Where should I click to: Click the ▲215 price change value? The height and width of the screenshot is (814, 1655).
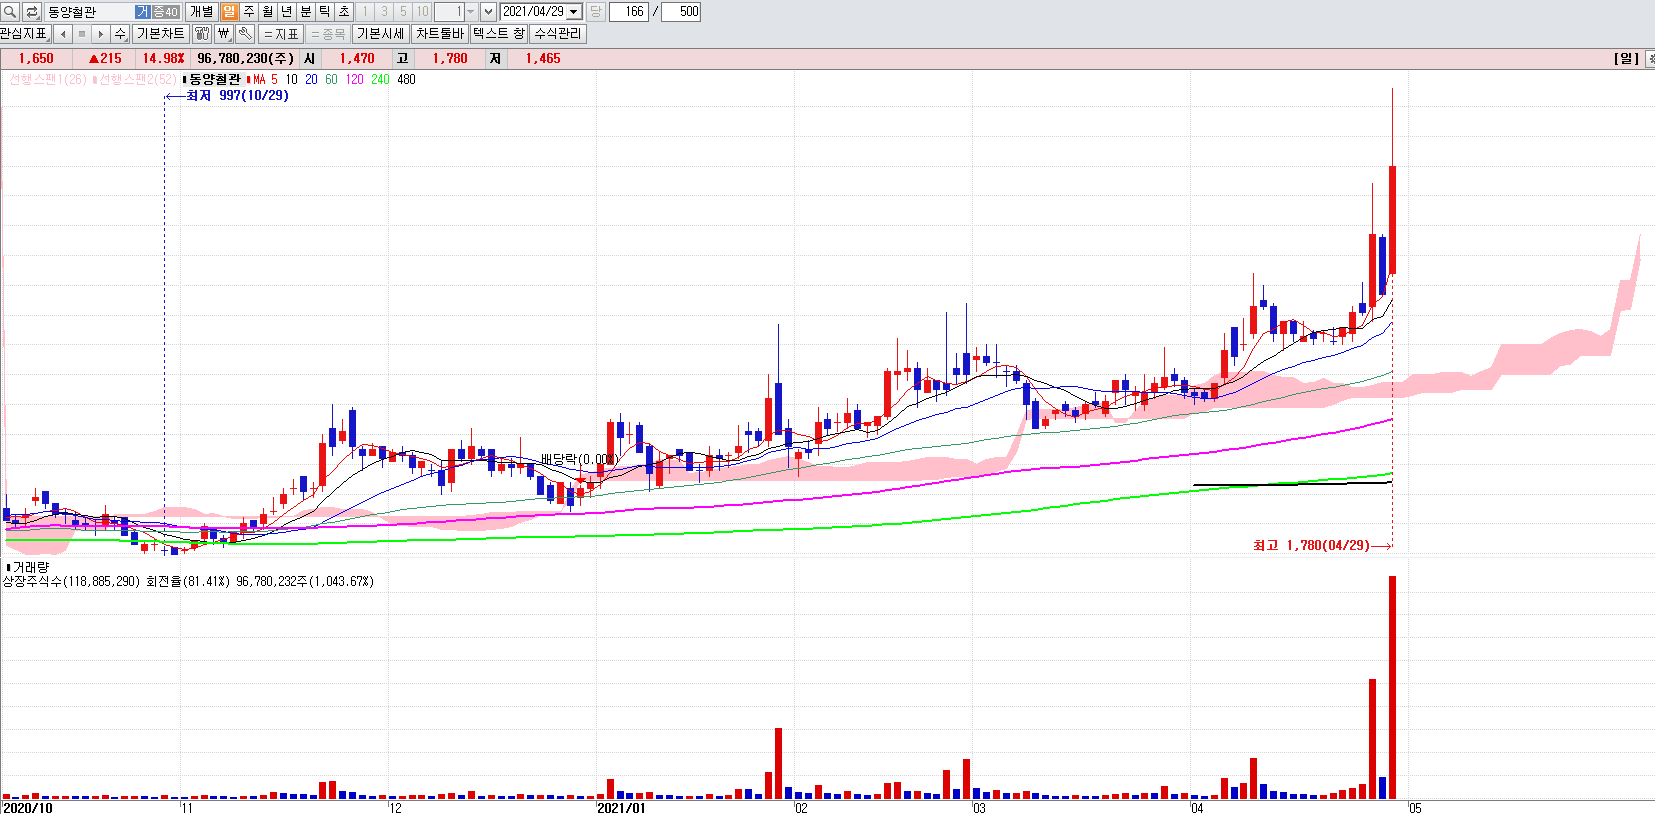105,59
